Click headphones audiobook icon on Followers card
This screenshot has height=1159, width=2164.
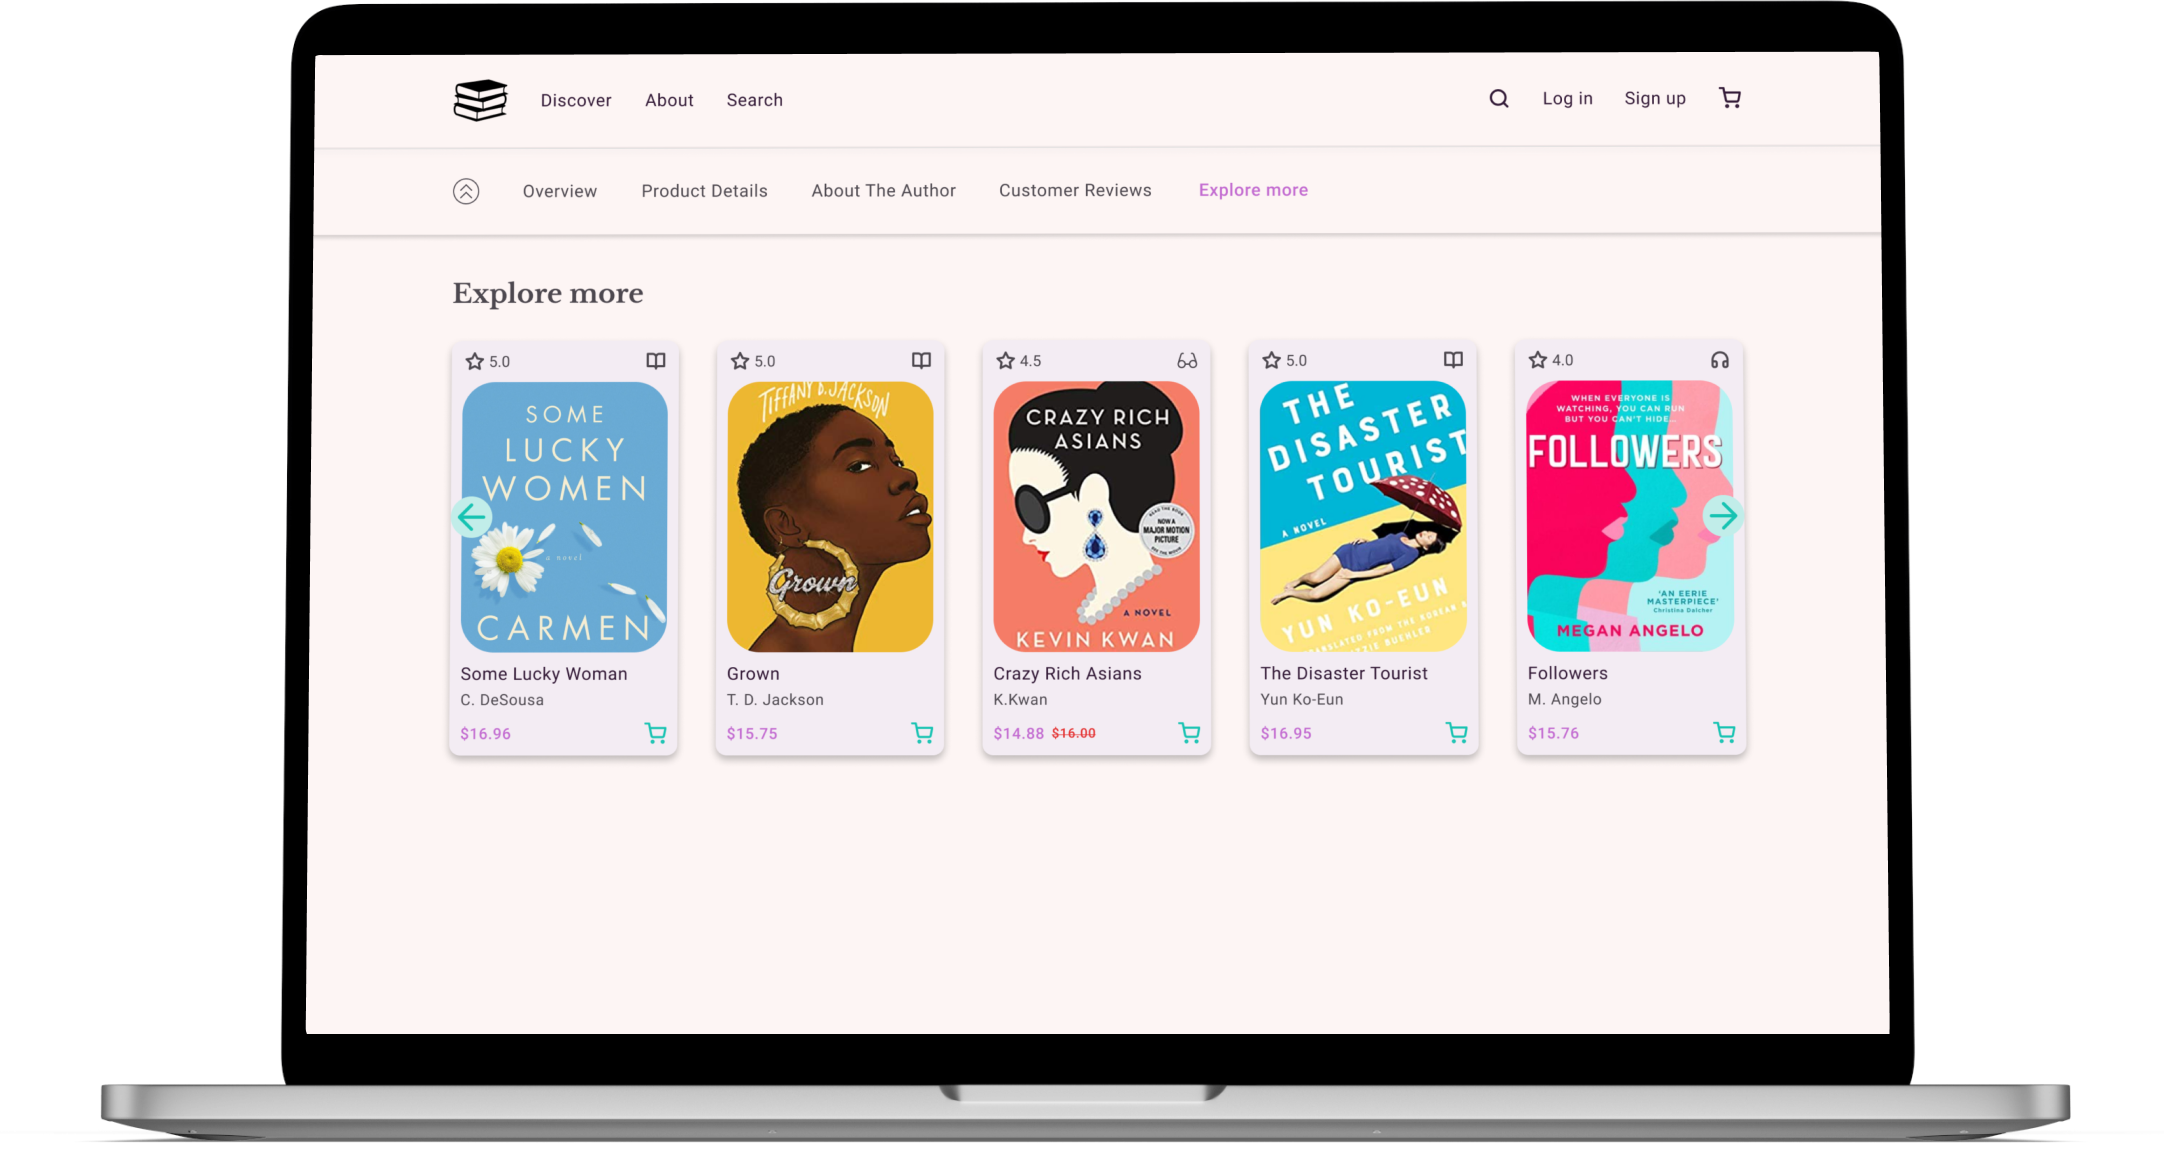[1719, 360]
